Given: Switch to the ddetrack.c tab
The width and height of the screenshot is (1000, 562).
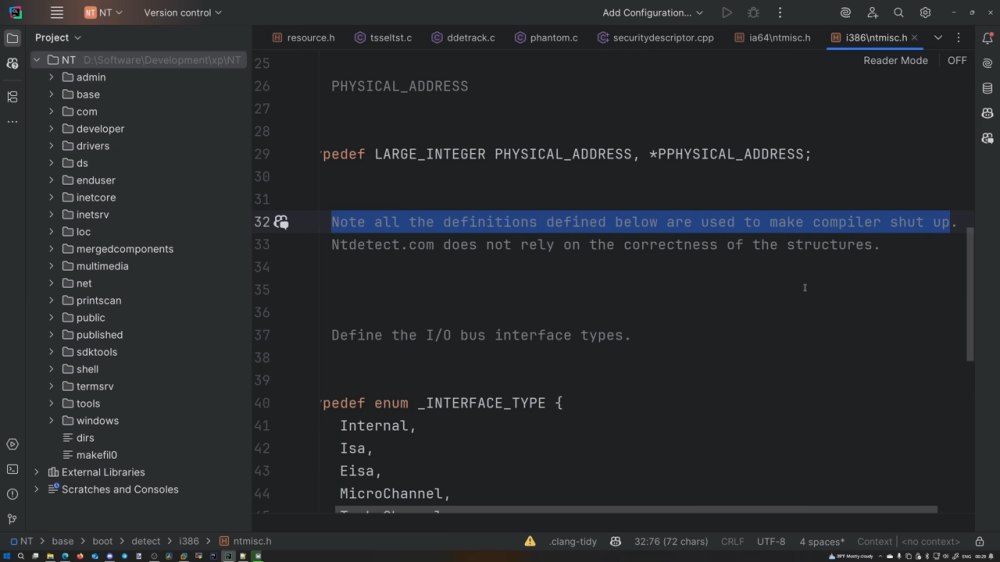Looking at the screenshot, I should (463, 38).
